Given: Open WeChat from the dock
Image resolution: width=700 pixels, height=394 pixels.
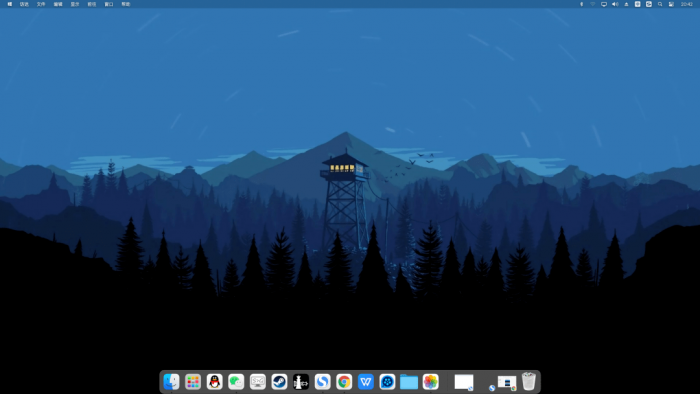Looking at the screenshot, I should pyautogui.click(x=236, y=382).
